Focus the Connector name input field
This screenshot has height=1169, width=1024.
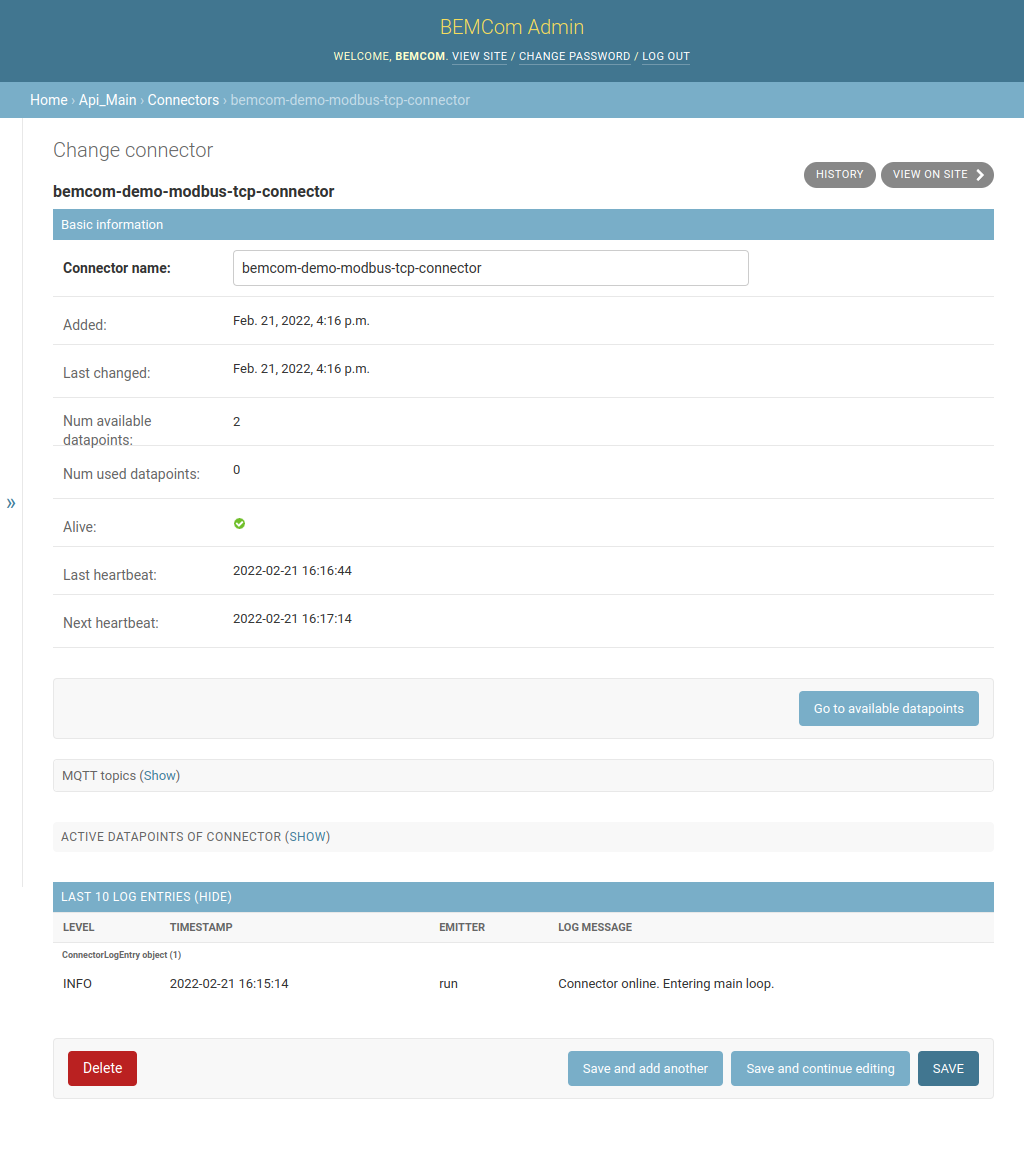coord(490,268)
